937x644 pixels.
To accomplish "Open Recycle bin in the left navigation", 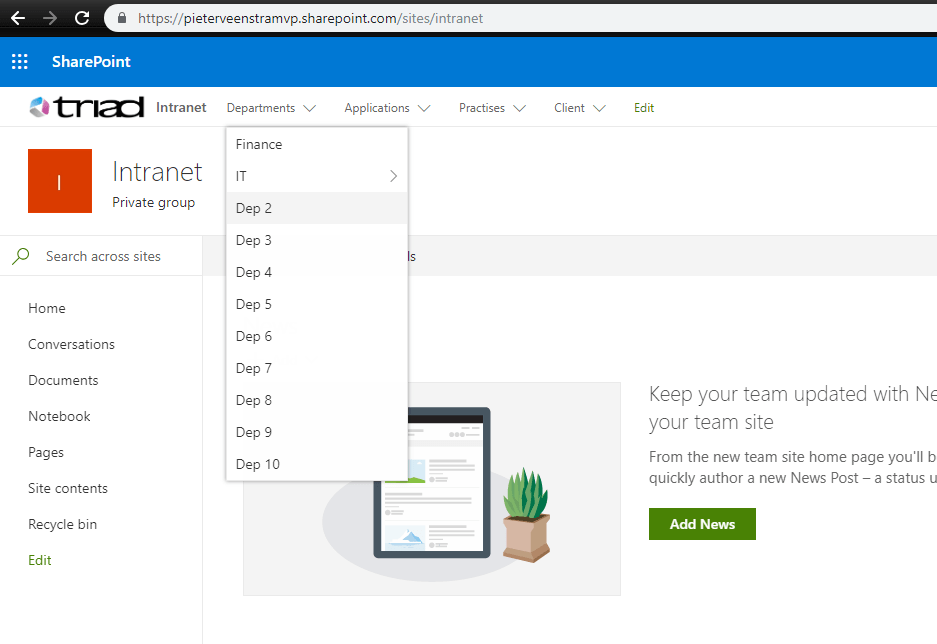I will pos(62,524).
